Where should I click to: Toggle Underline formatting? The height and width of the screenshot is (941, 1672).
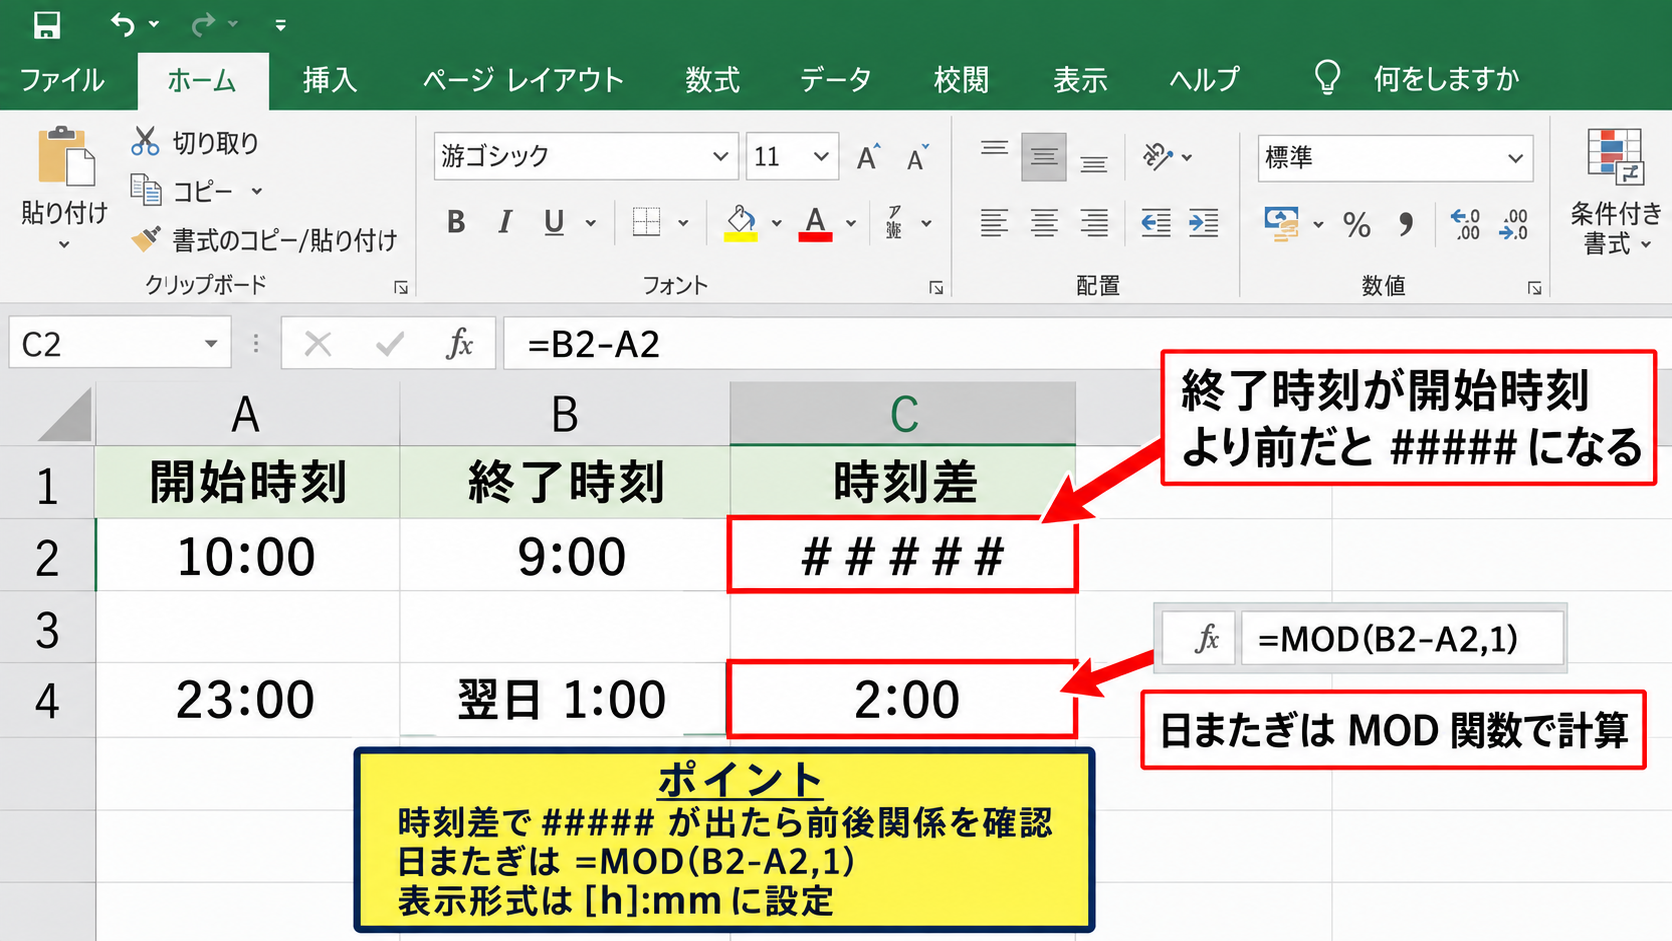[554, 222]
